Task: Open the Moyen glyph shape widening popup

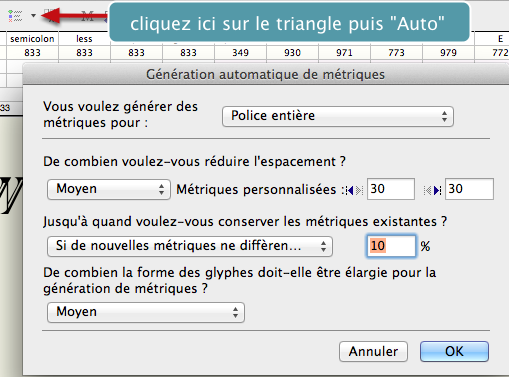Action: 146,312
